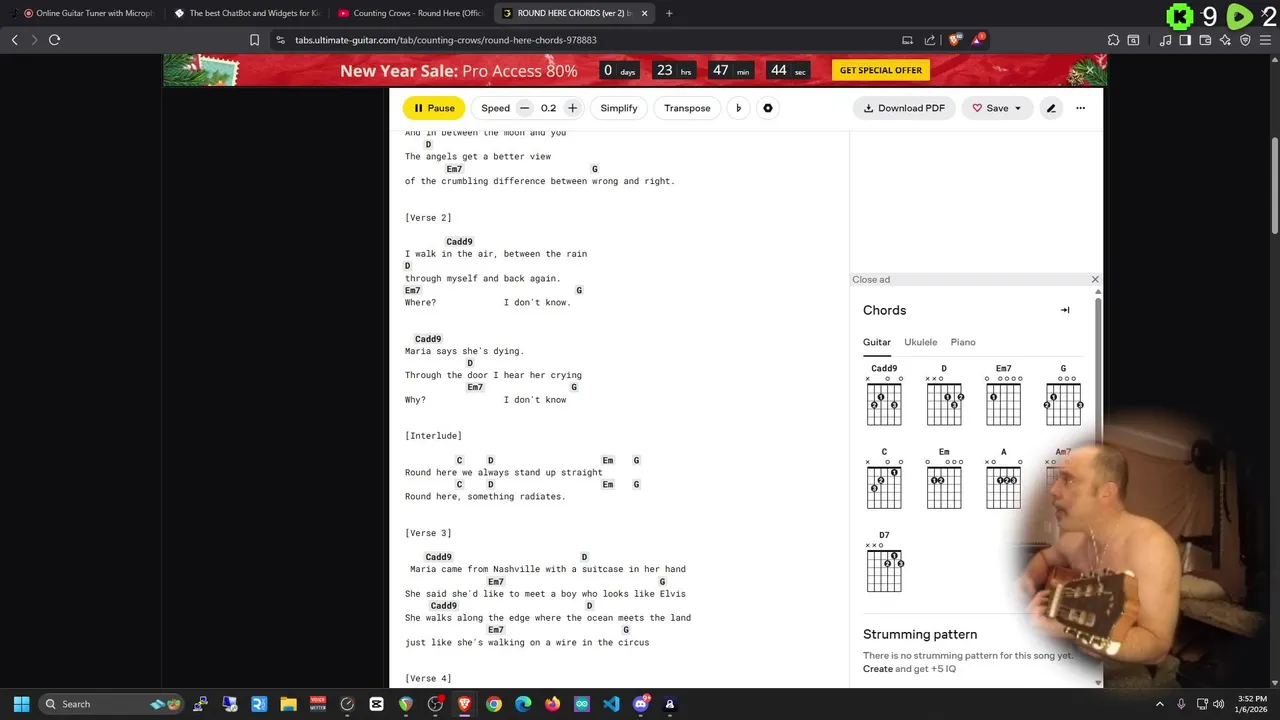Open the tab display settings gear
Image resolution: width=1280 pixels, height=720 pixels.
tap(768, 108)
